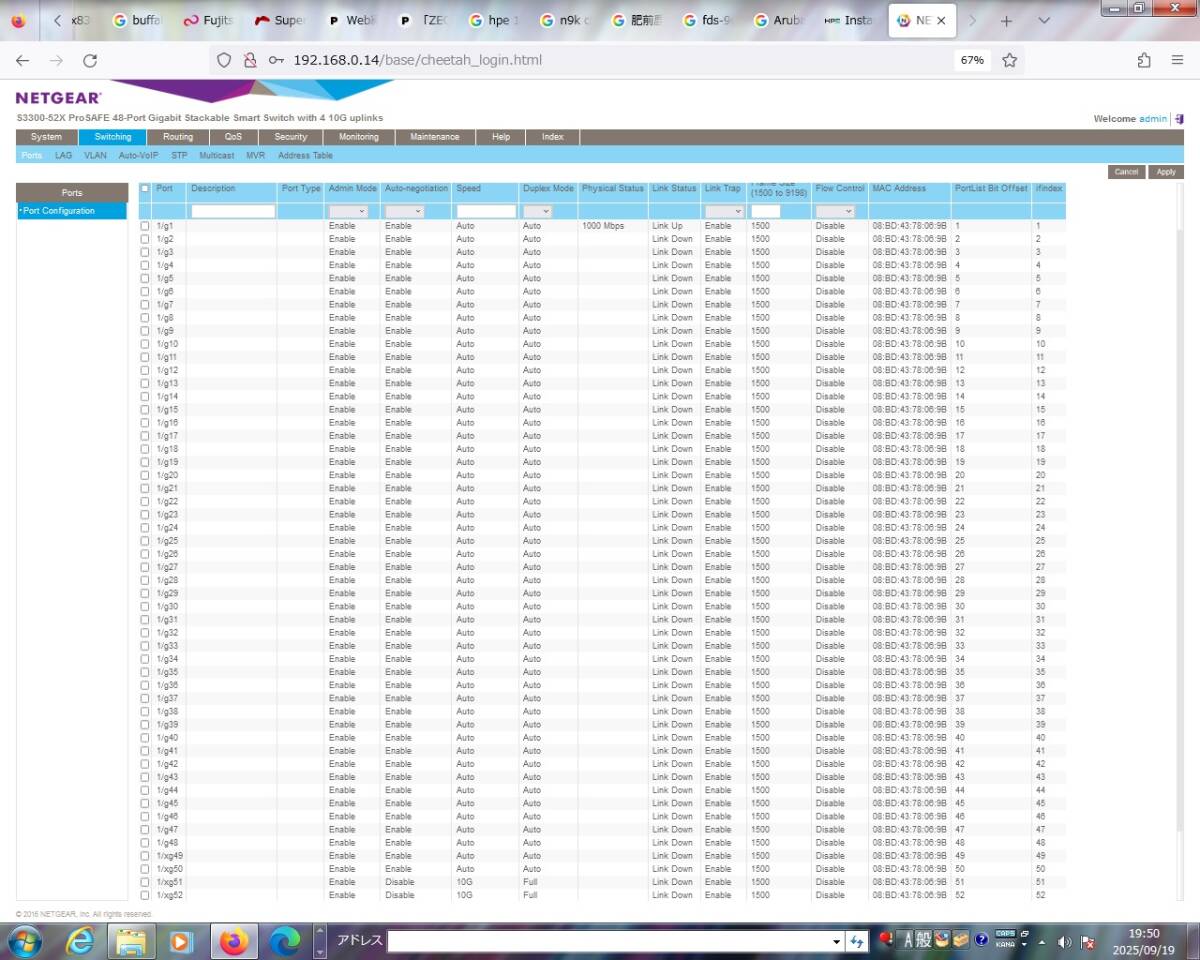Check the box for port 1/g1

pyautogui.click(x=145, y=226)
